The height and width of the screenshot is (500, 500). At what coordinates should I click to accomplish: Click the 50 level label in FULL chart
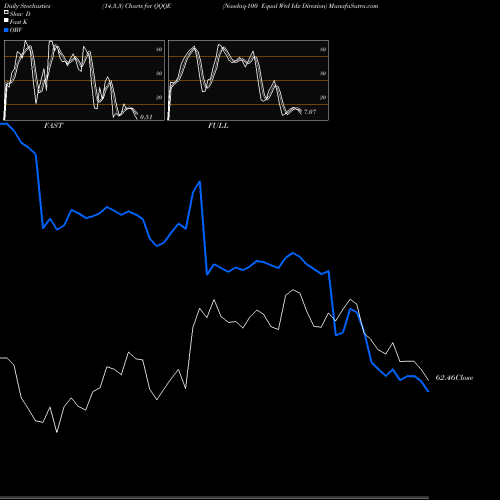click(323, 73)
